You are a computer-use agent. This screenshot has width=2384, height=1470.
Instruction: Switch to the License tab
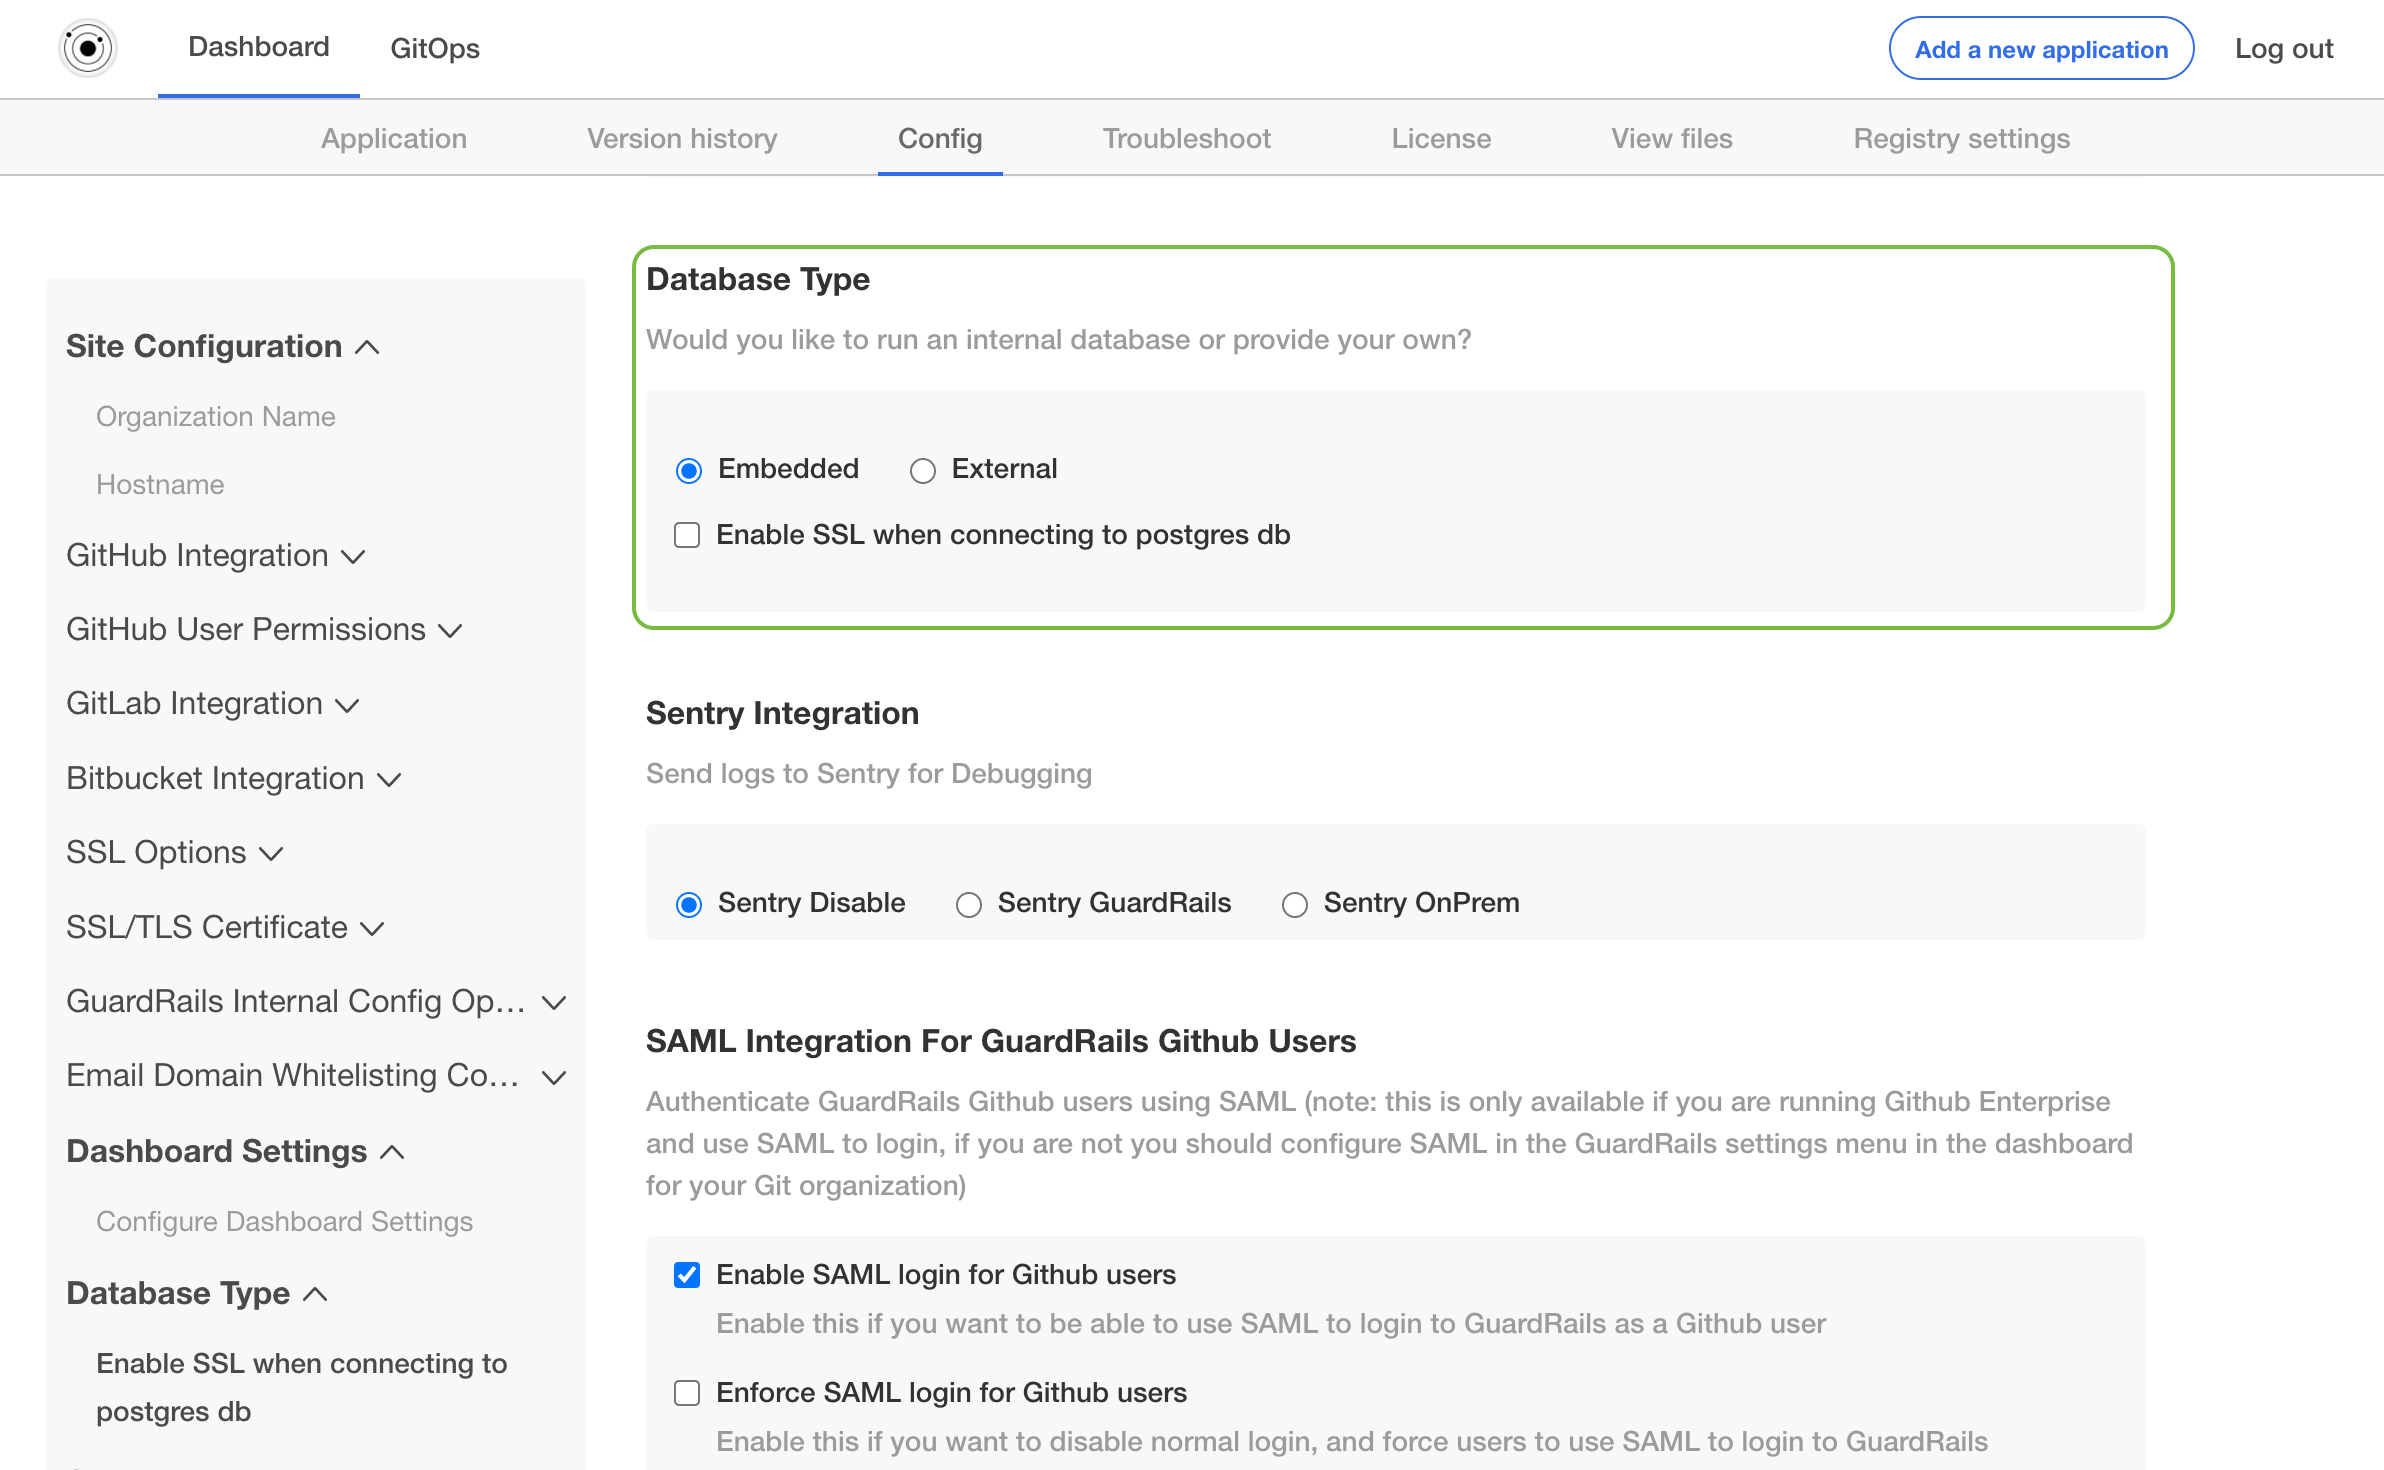point(1441,138)
